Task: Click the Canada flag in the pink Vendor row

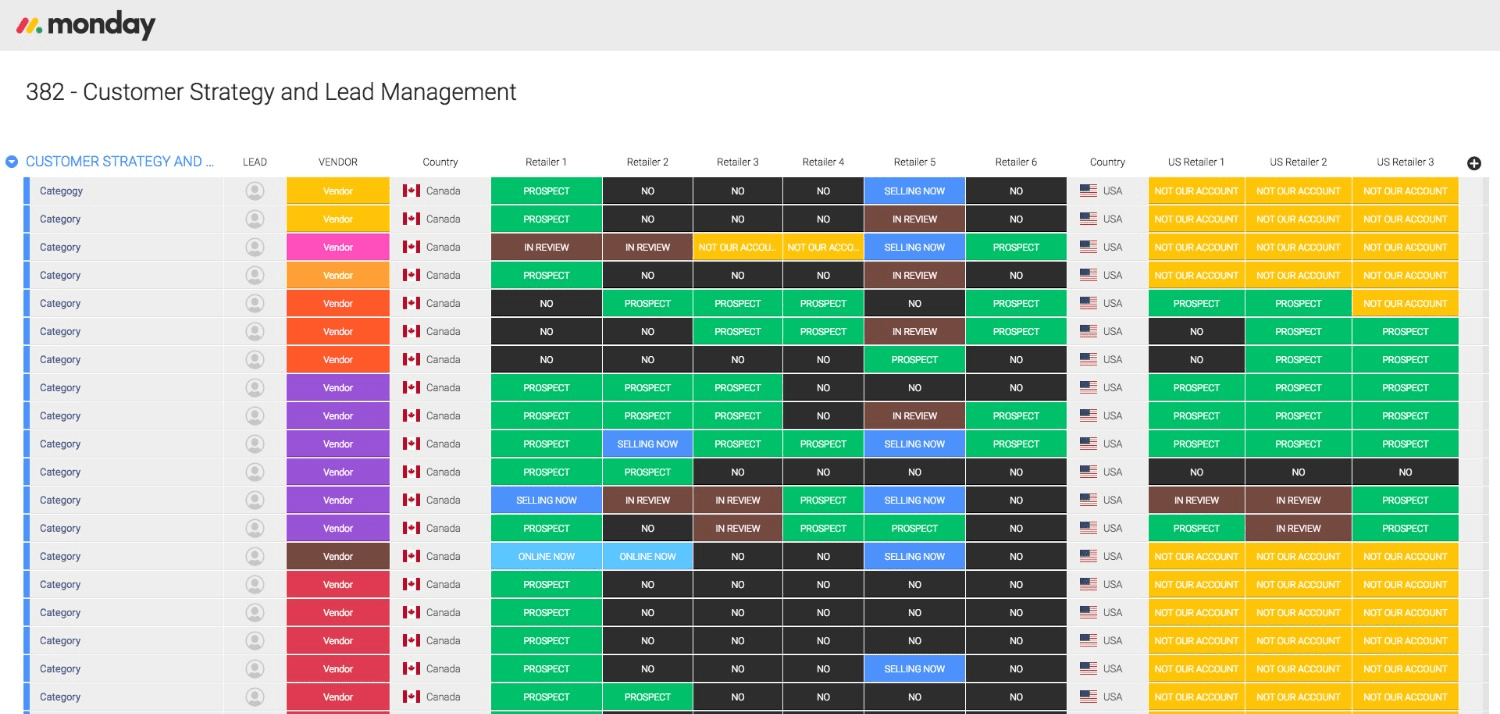Action: pyautogui.click(x=411, y=247)
